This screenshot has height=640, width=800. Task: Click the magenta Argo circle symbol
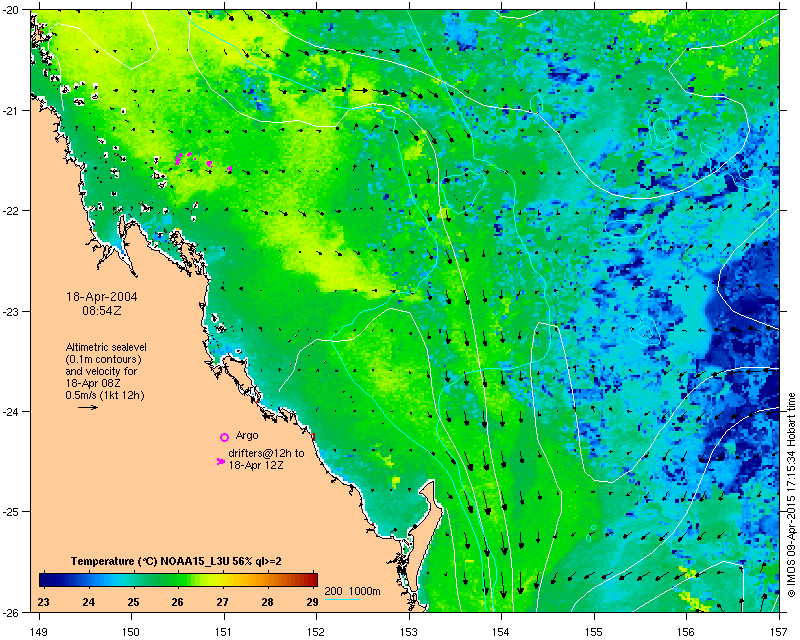(224, 437)
